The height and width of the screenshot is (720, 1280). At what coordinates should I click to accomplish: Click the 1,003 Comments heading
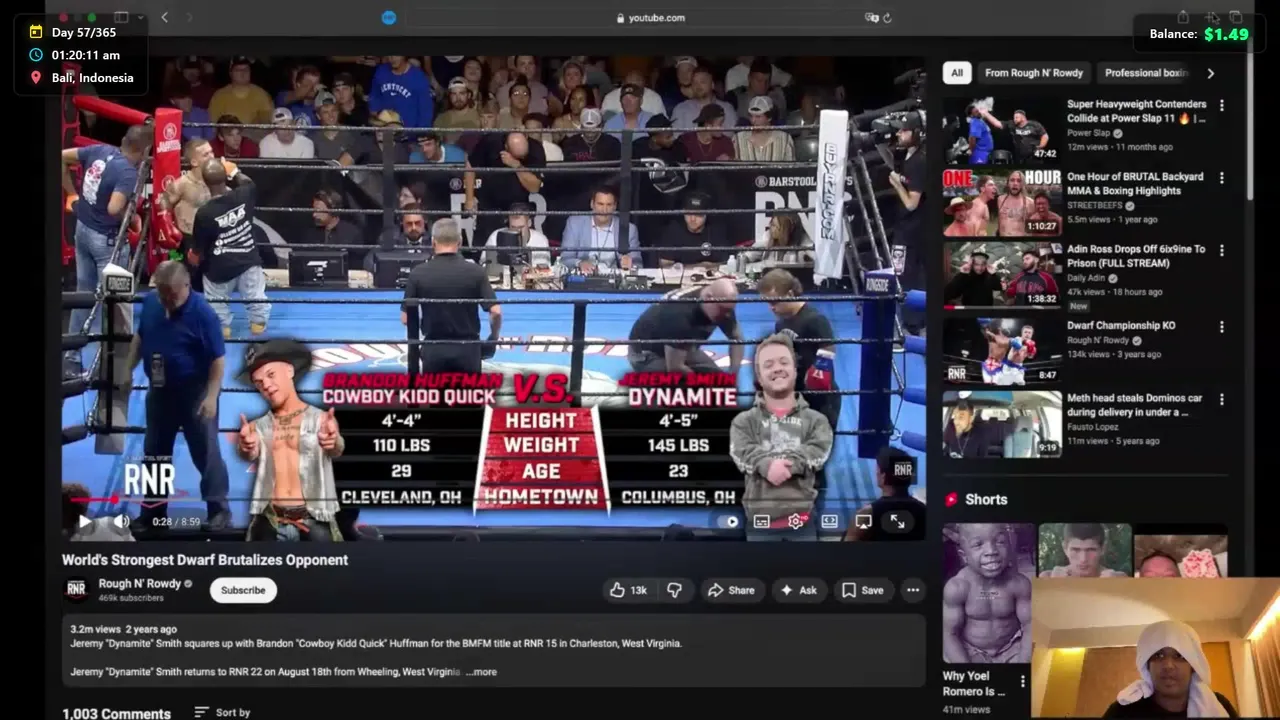116,713
